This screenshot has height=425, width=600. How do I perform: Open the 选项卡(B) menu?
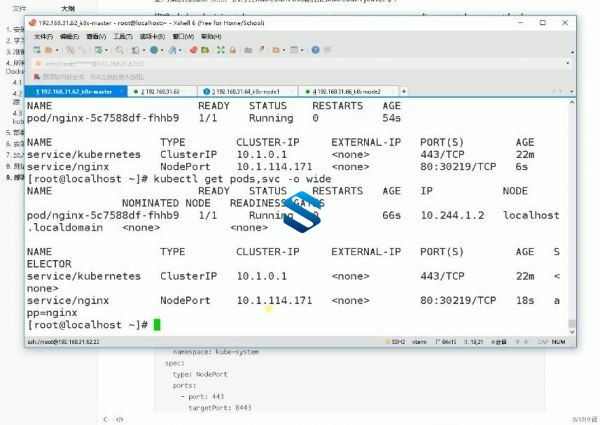152,37
